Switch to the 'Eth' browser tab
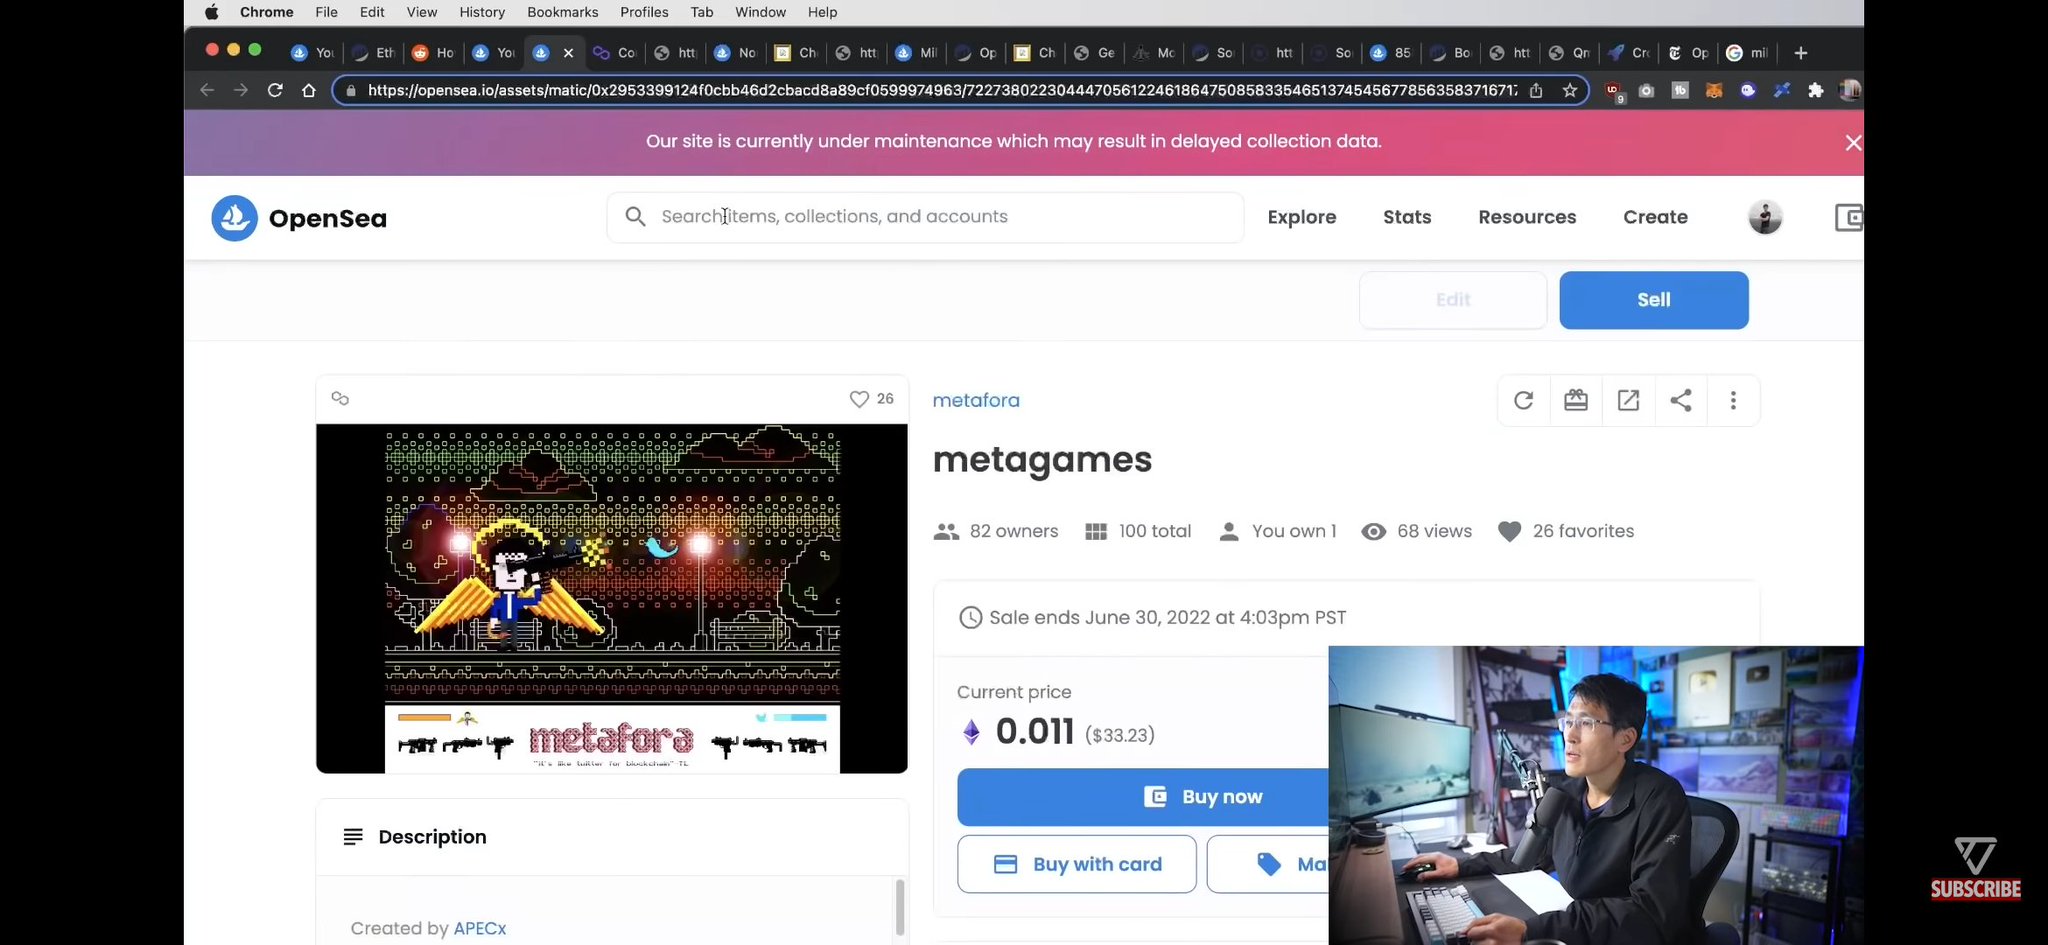This screenshot has height=945, width=2048. coord(374,53)
